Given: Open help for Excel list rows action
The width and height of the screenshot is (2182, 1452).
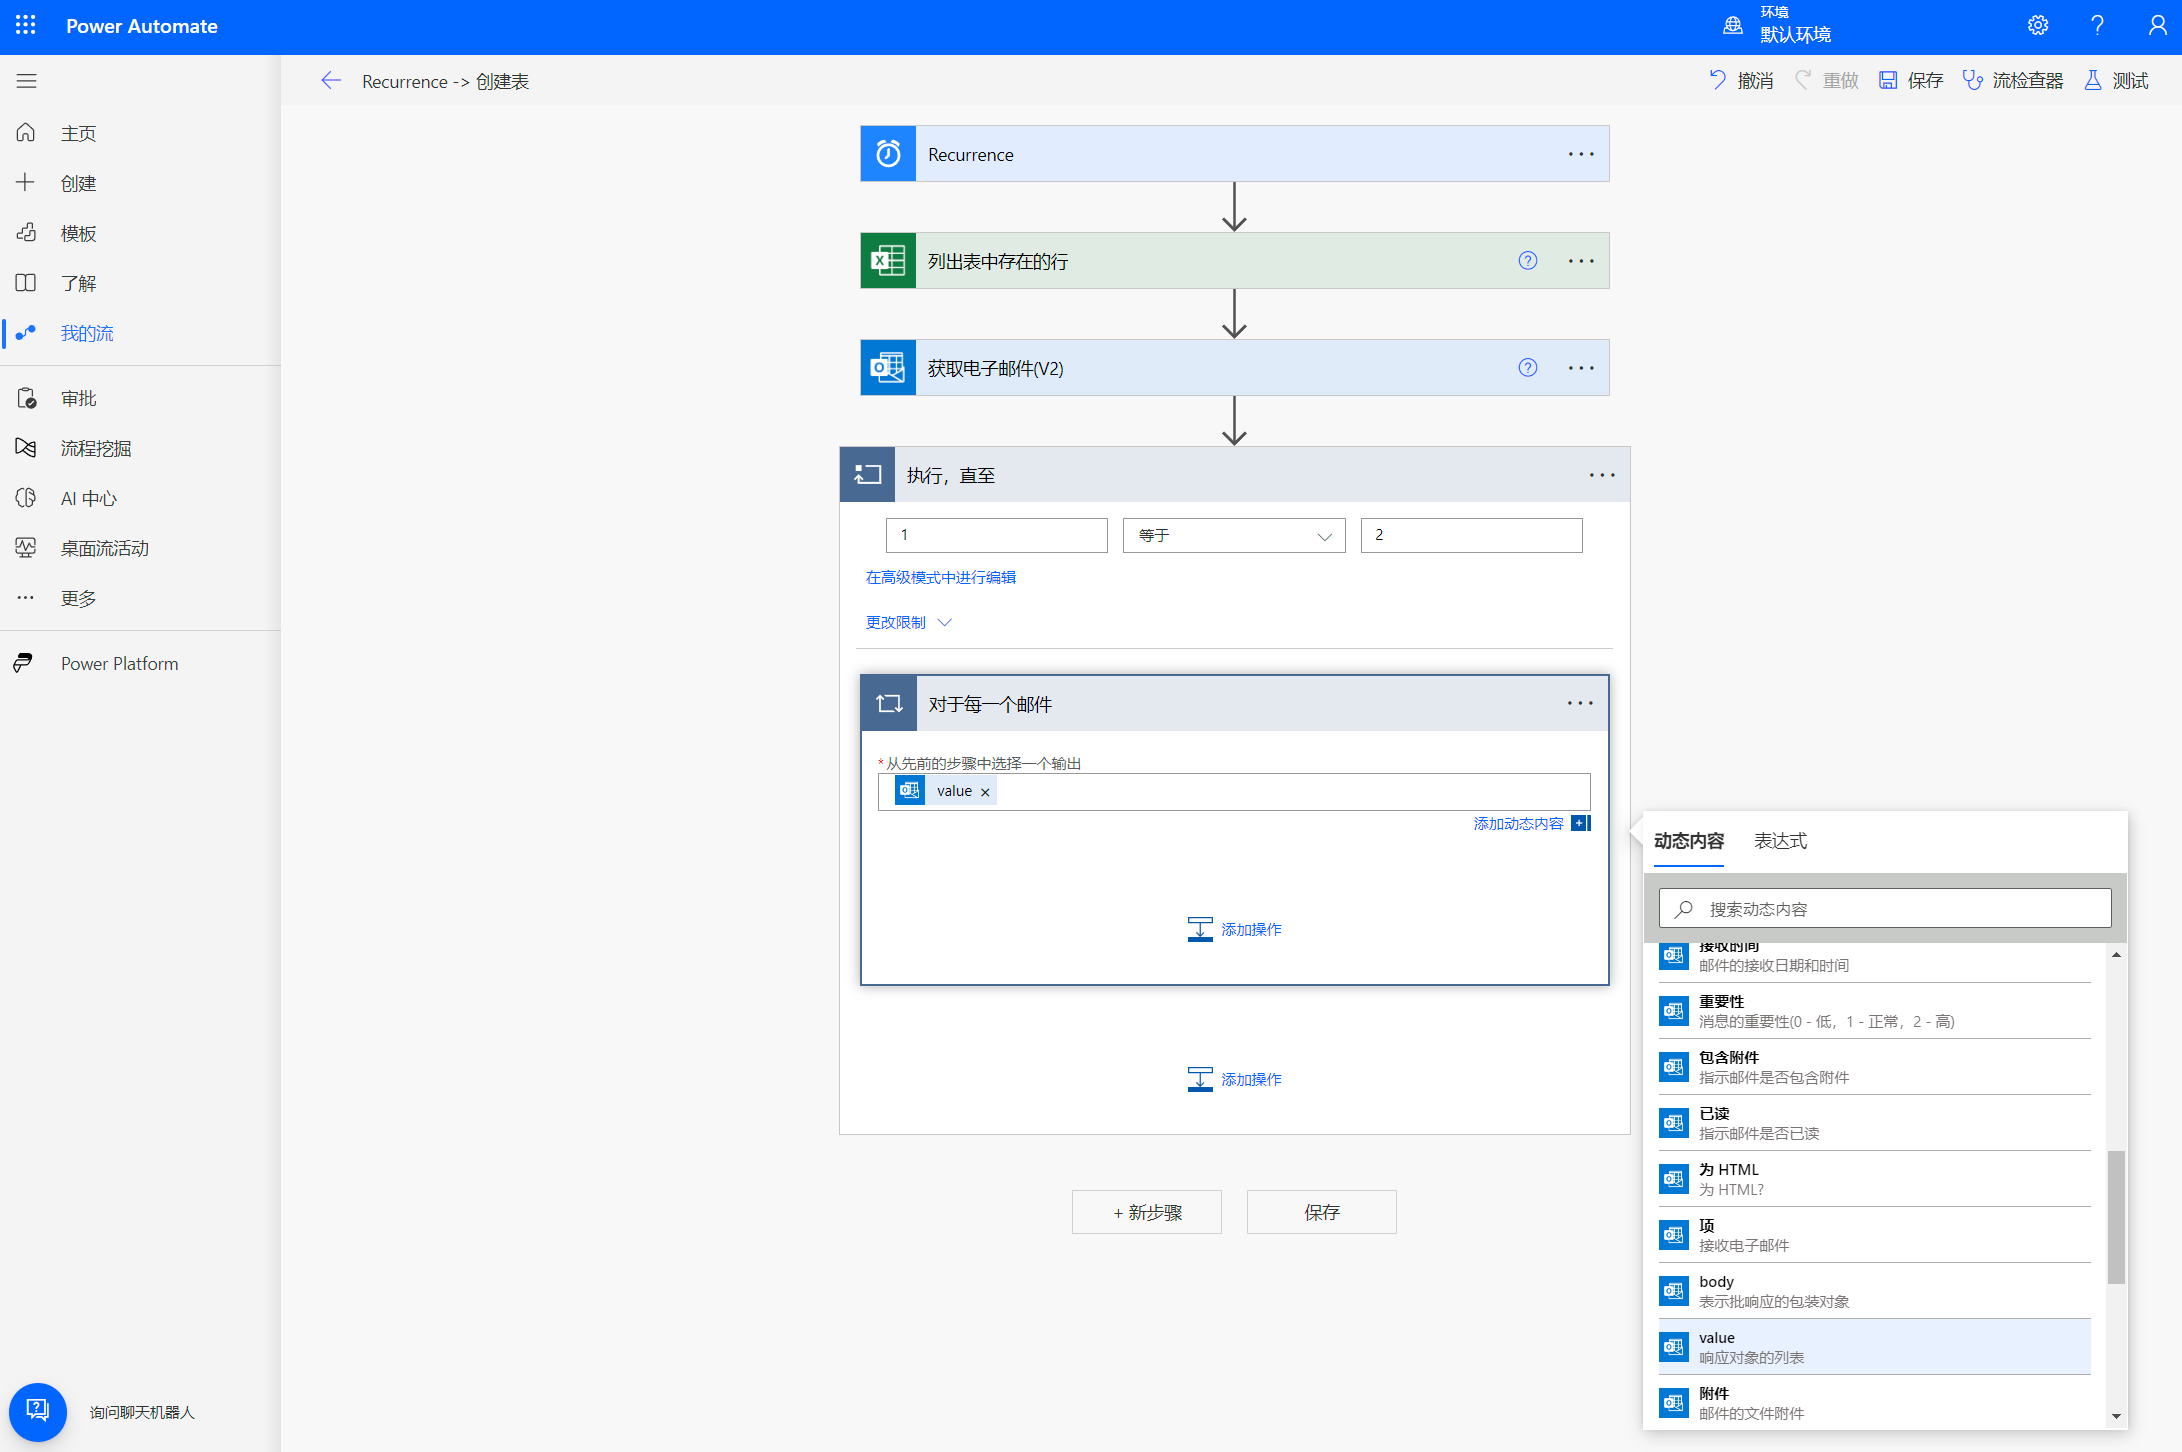Looking at the screenshot, I should coord(1528,261).
